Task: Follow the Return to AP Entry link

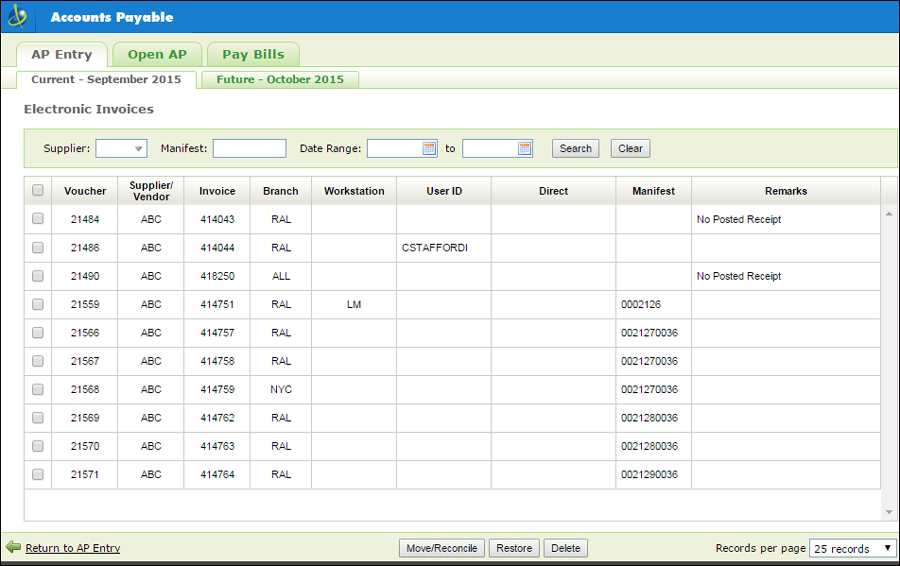Action: [73, 548]
